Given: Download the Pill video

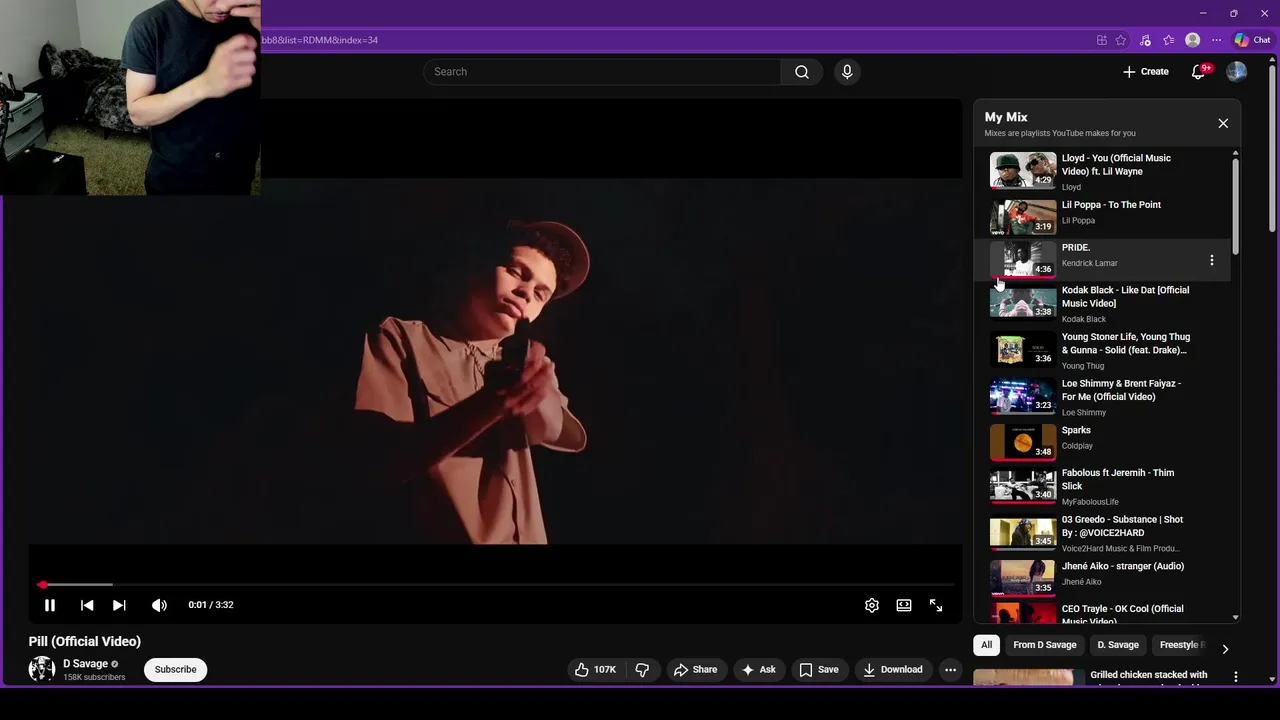Looking at the screenshot, I should (893, 670).
